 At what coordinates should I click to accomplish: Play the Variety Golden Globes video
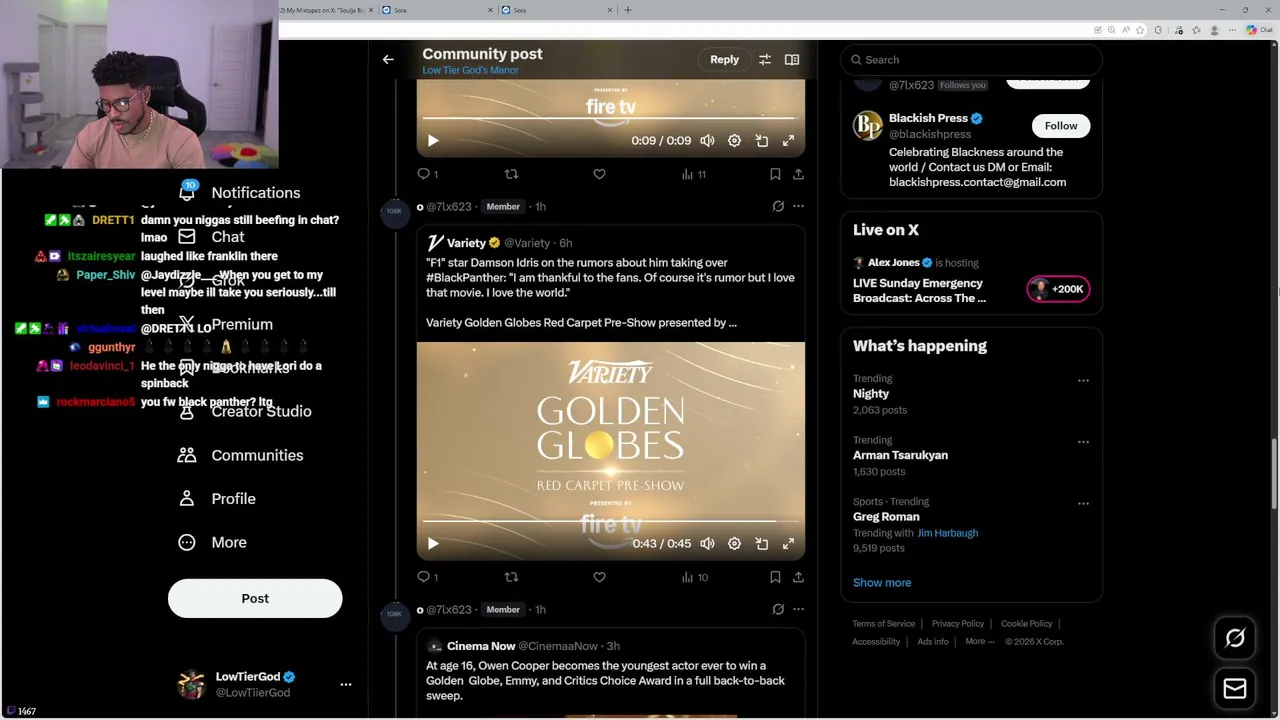(x=433, y=543)
